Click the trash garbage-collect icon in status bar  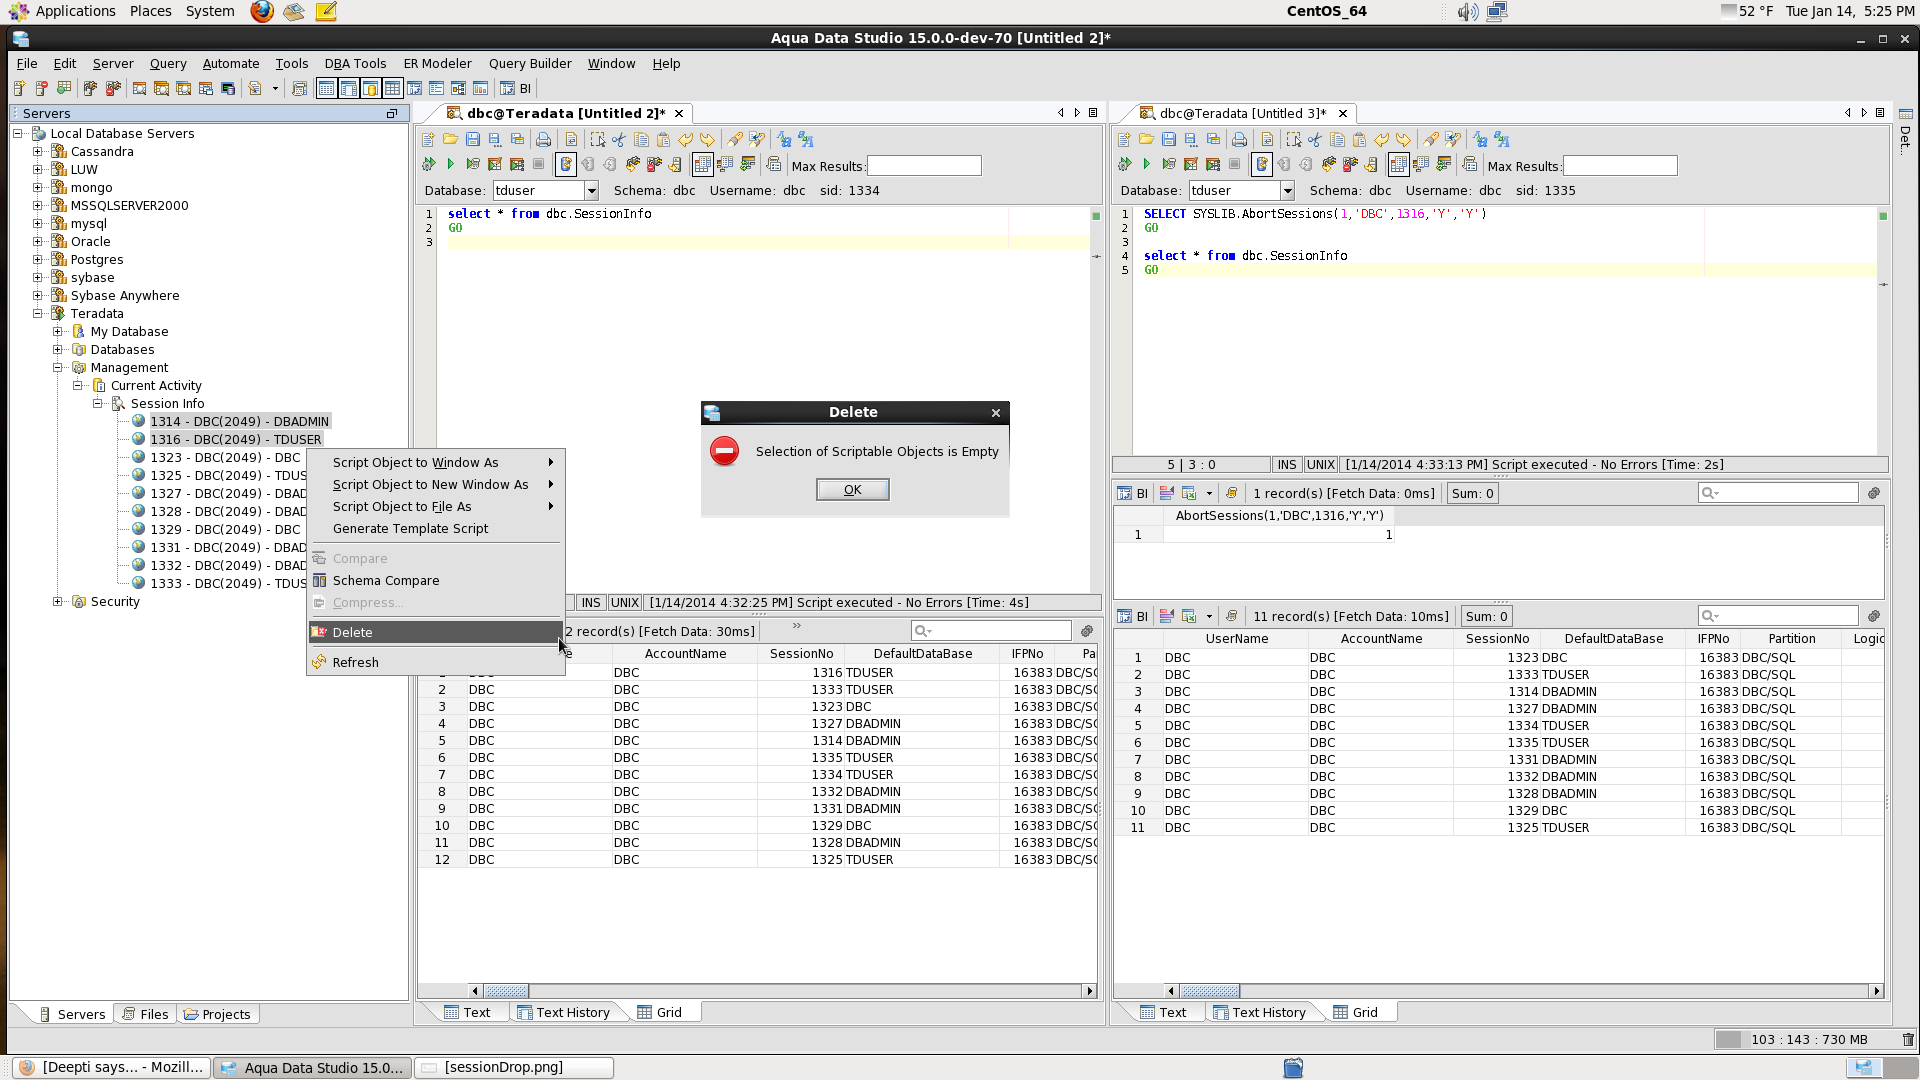coord(1907,1039)
